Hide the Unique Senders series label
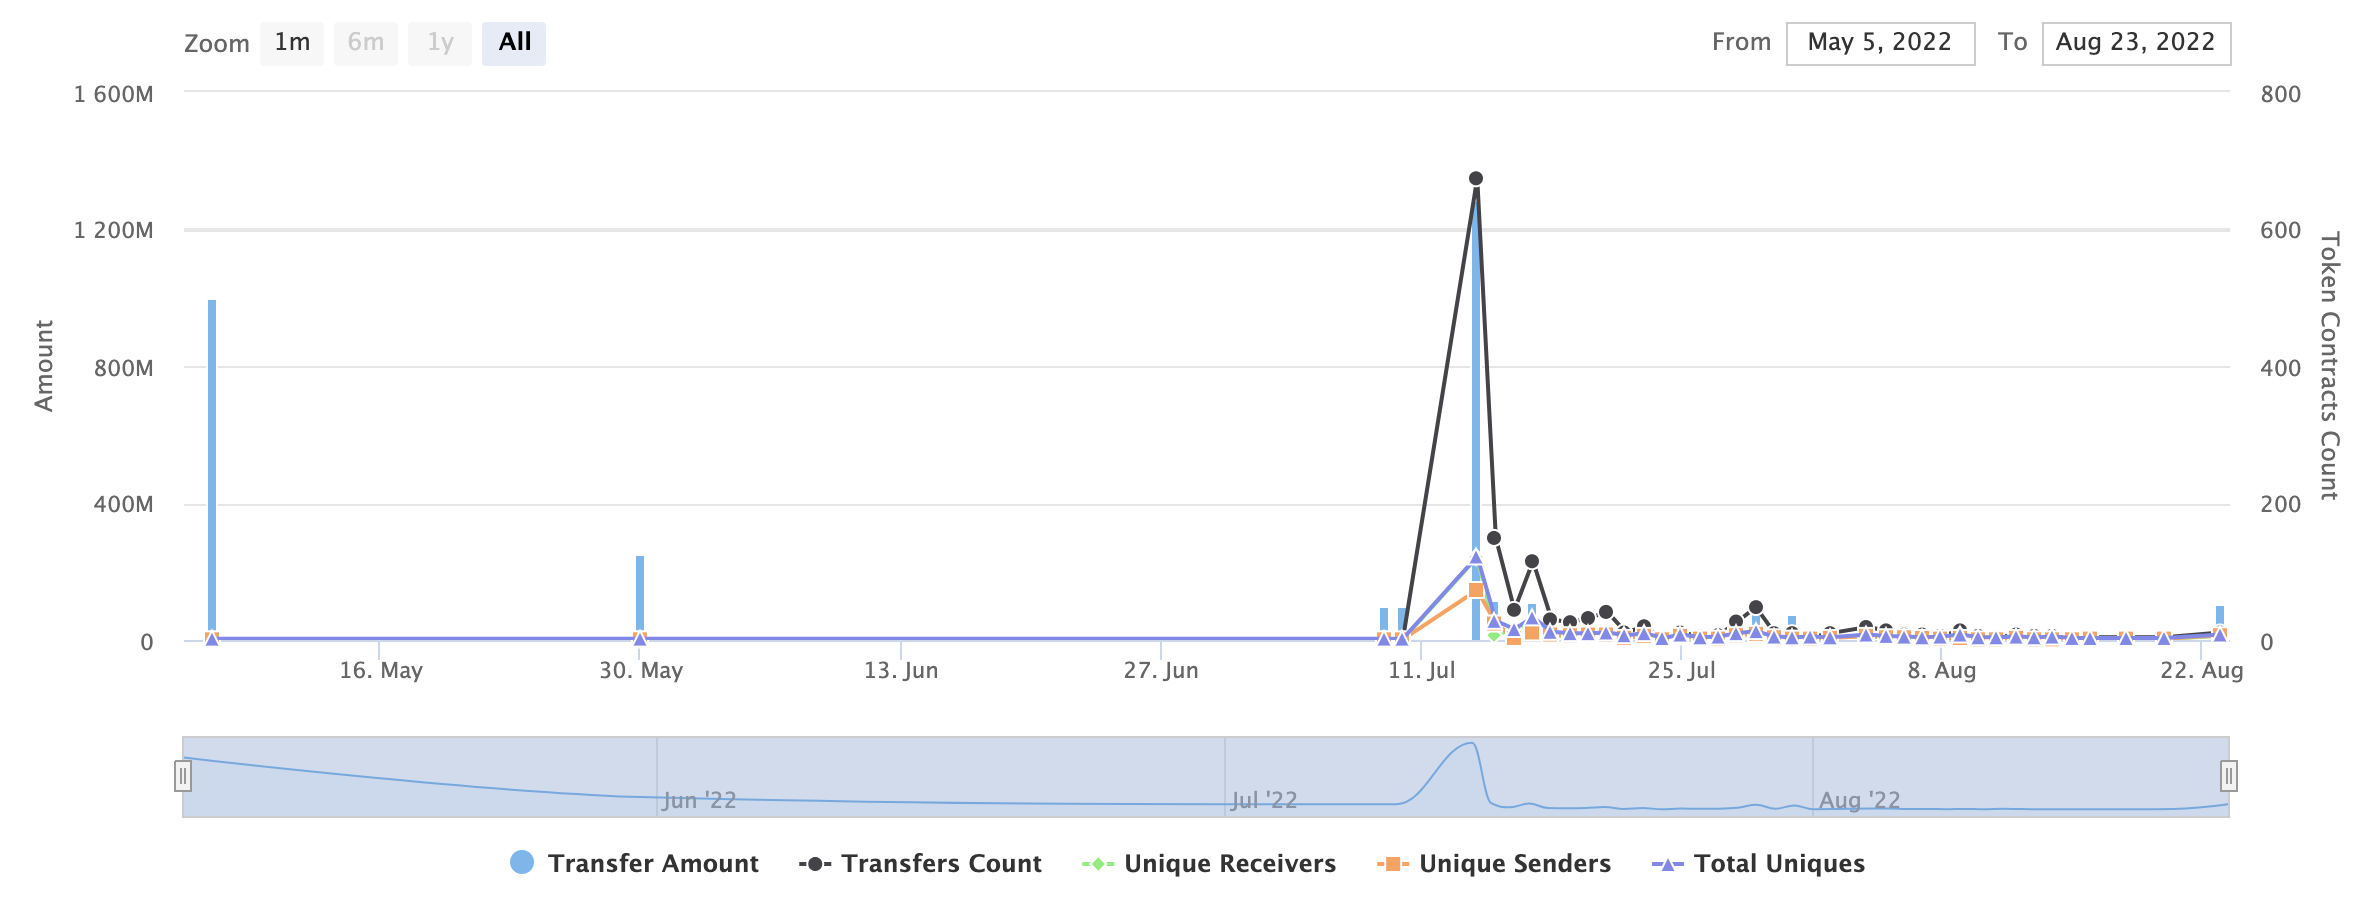 [1514, 864]
